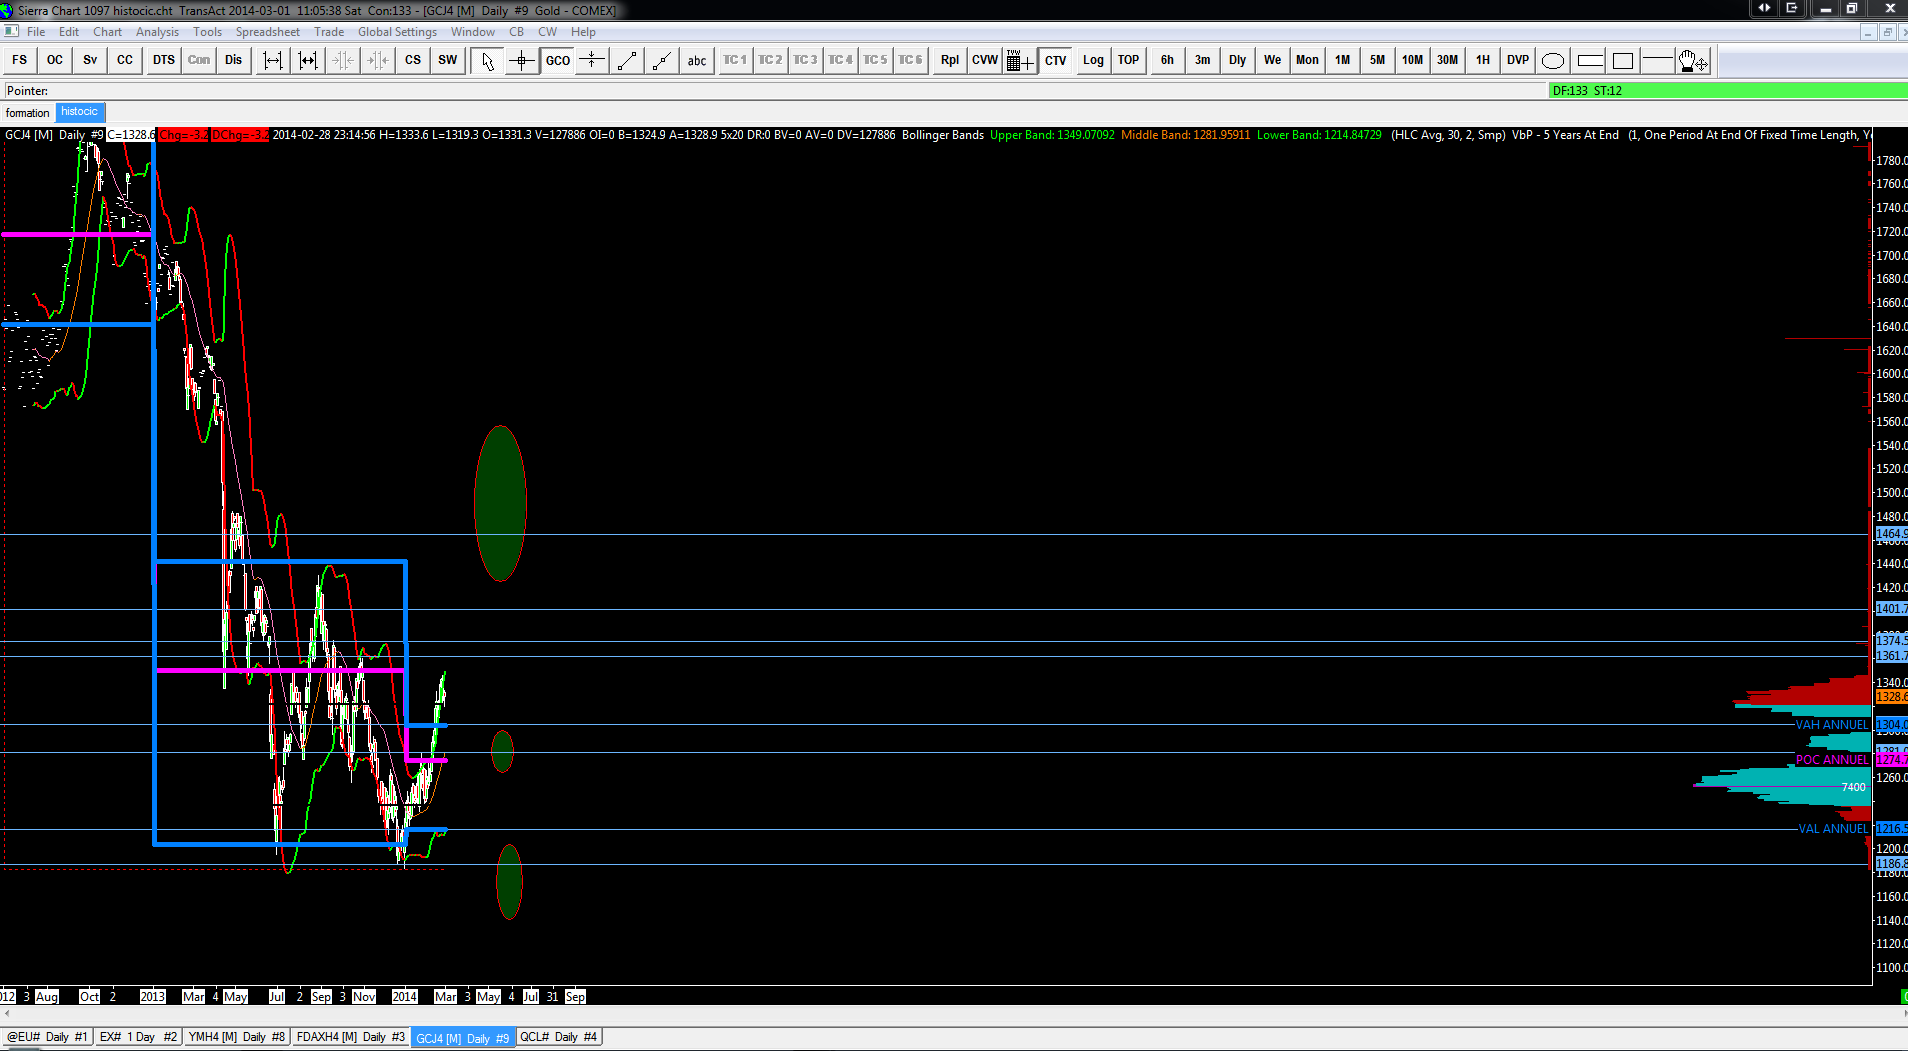Open the Analysis menu

pyautogui.click(x=157, y=32)
